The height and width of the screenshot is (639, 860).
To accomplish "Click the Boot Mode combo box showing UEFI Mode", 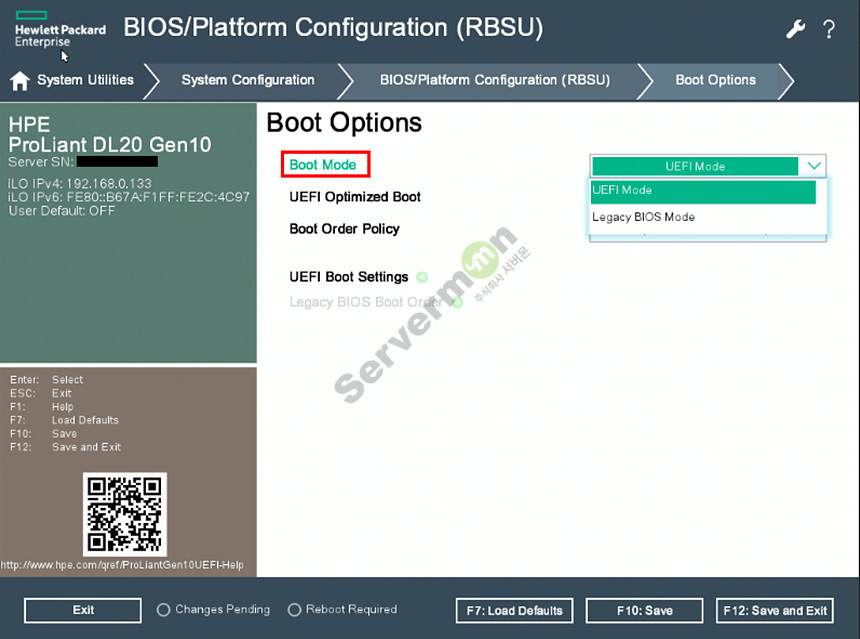I will (x=708, y=166).
